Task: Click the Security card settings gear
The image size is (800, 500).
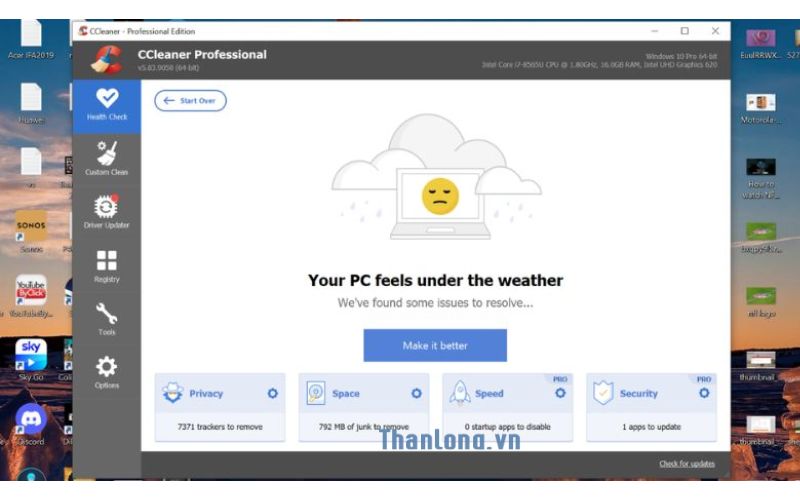Action: pyautogui.click(x=704, y=393)
